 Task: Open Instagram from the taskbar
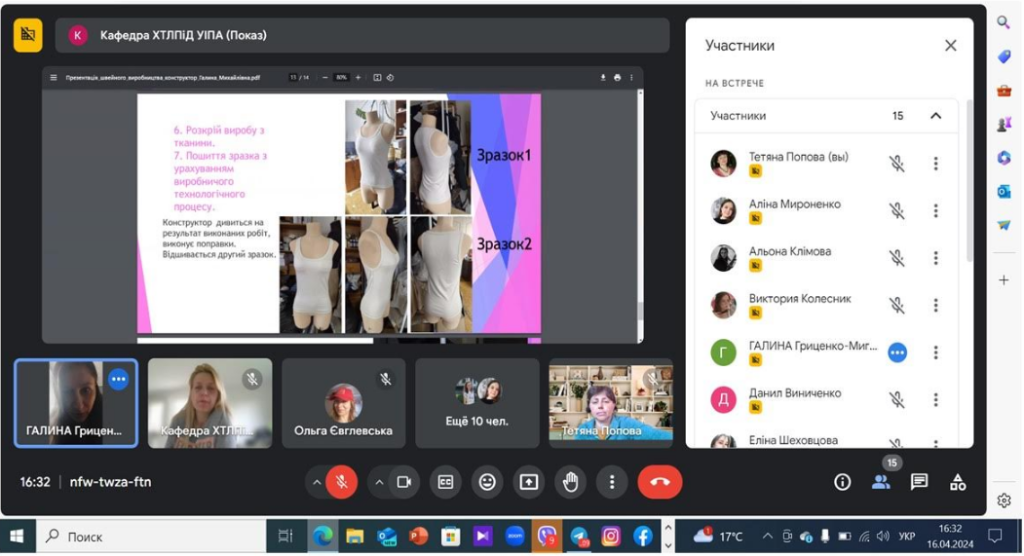click(x=611, y=536)
